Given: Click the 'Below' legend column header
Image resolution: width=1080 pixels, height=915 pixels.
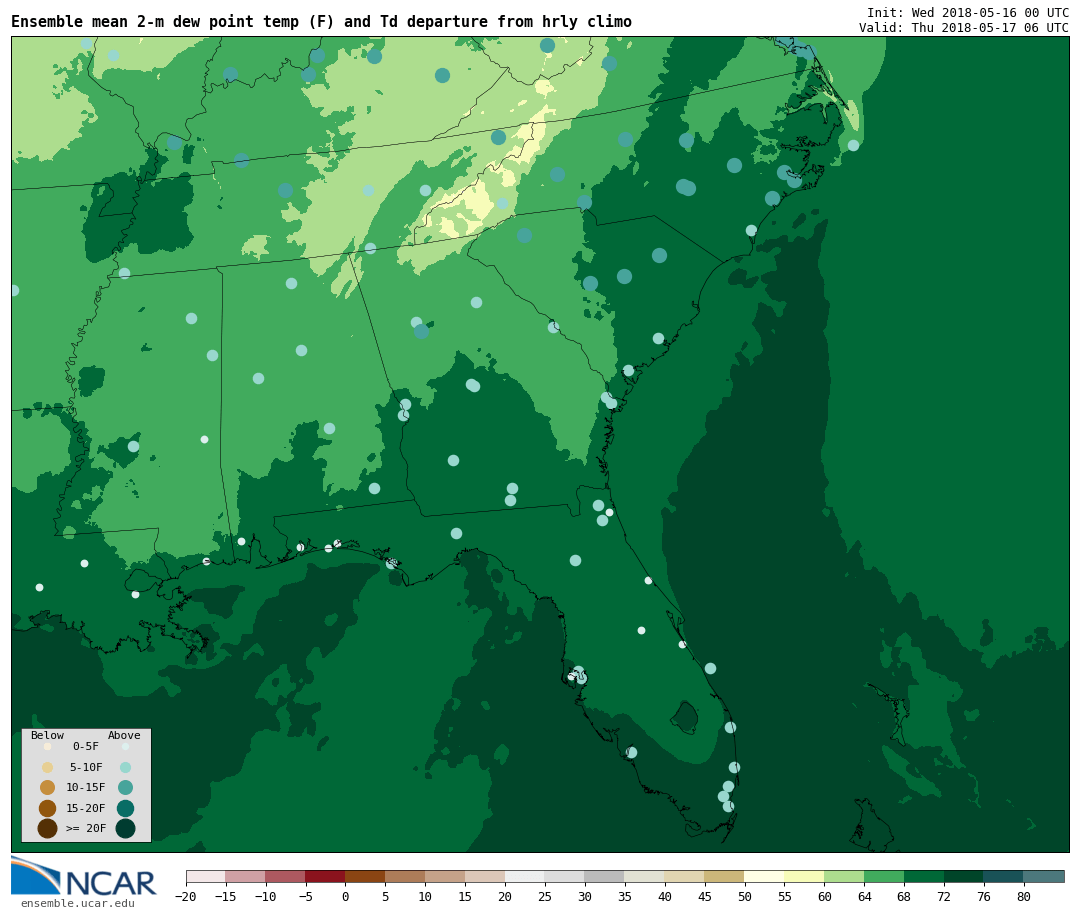Looking at the screenshot, I should (47, 735).
